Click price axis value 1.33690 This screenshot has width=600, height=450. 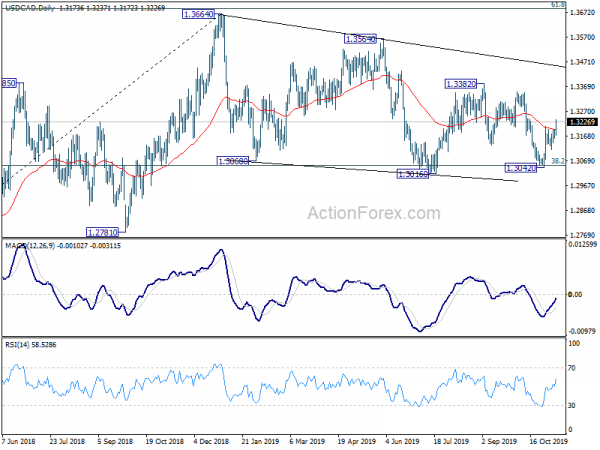click(582, 87)
